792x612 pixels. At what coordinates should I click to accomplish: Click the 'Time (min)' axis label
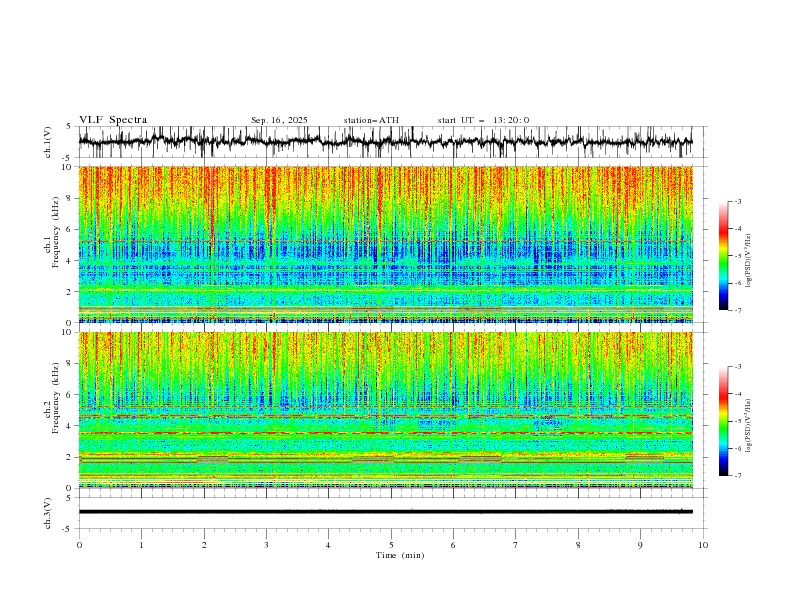click(x=400, y=555)
